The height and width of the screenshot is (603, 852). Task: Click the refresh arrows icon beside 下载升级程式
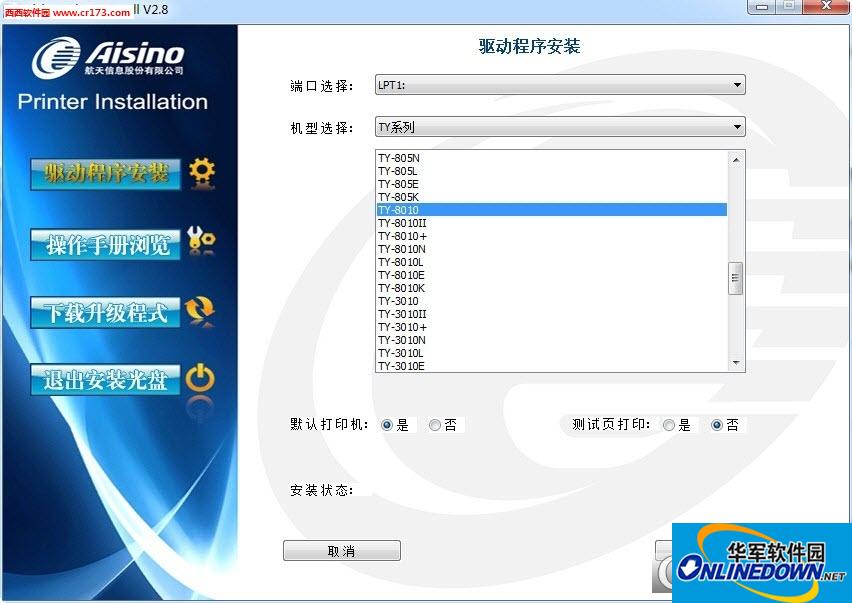200,311
